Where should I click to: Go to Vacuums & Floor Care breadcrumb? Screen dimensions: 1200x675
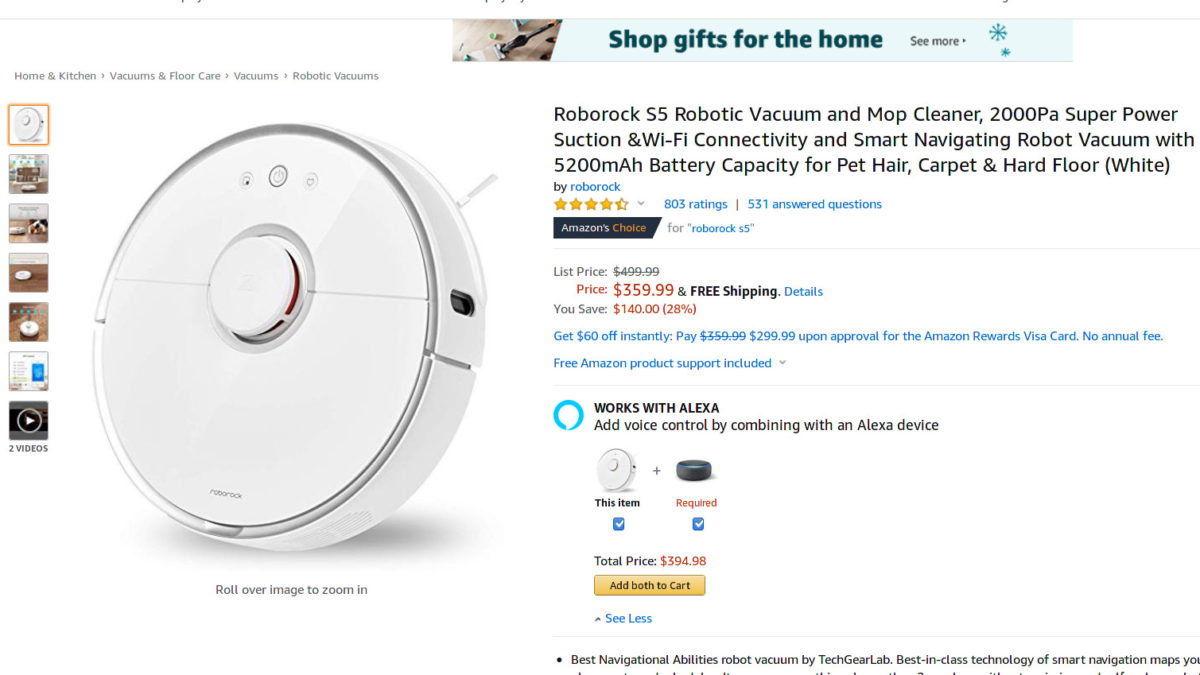[165, 76]
